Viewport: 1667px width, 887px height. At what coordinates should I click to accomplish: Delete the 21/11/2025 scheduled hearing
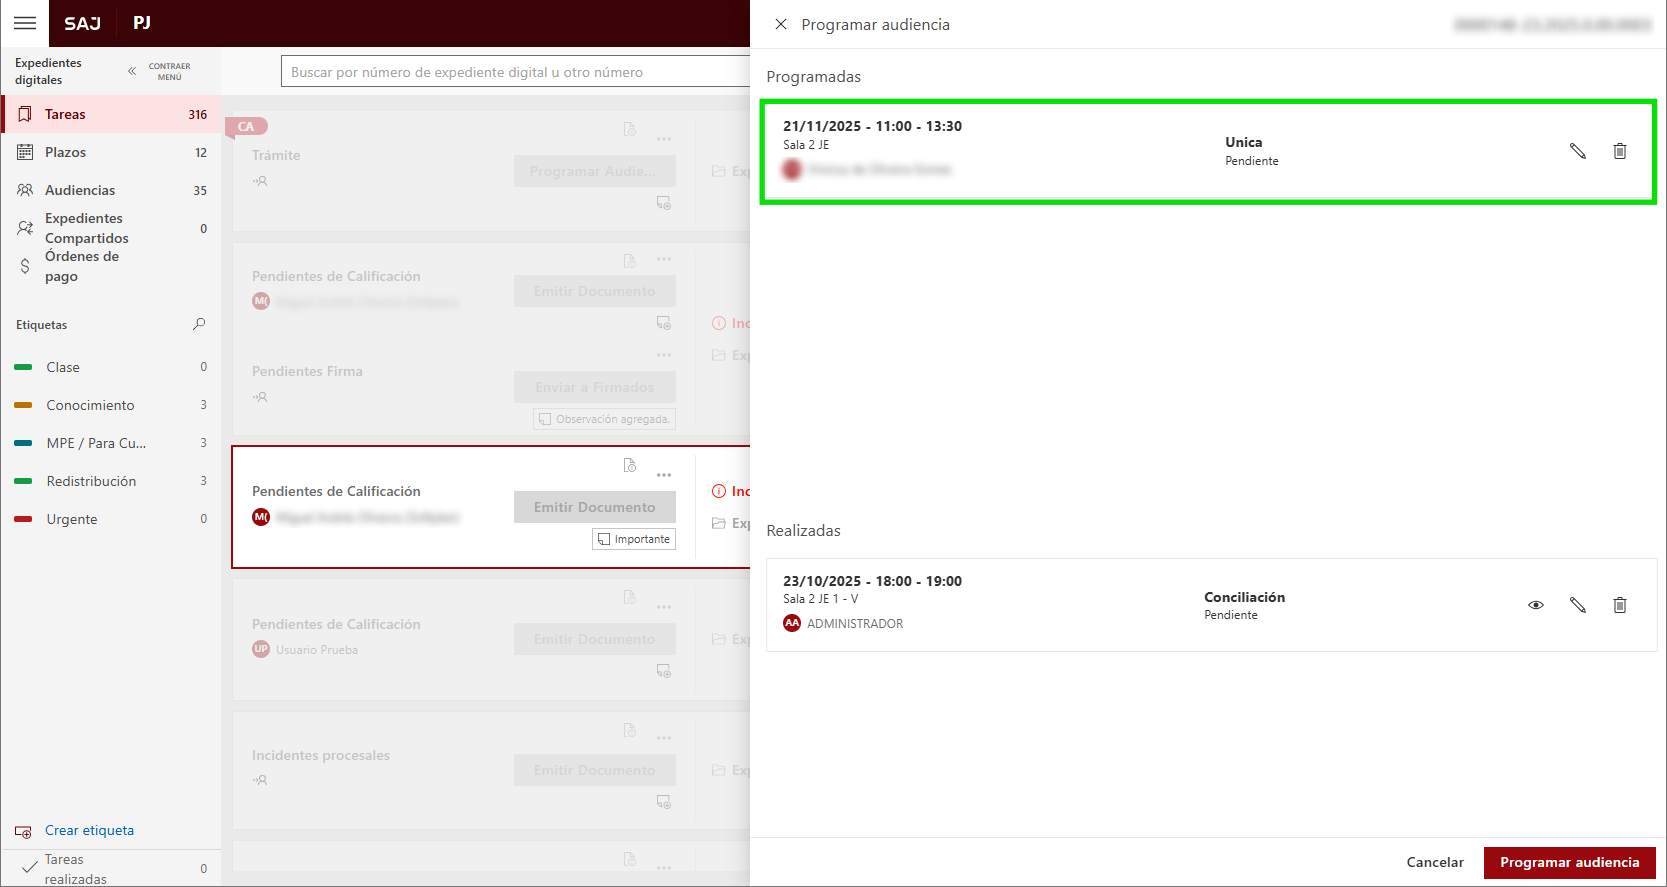[x=1619, y=151]
